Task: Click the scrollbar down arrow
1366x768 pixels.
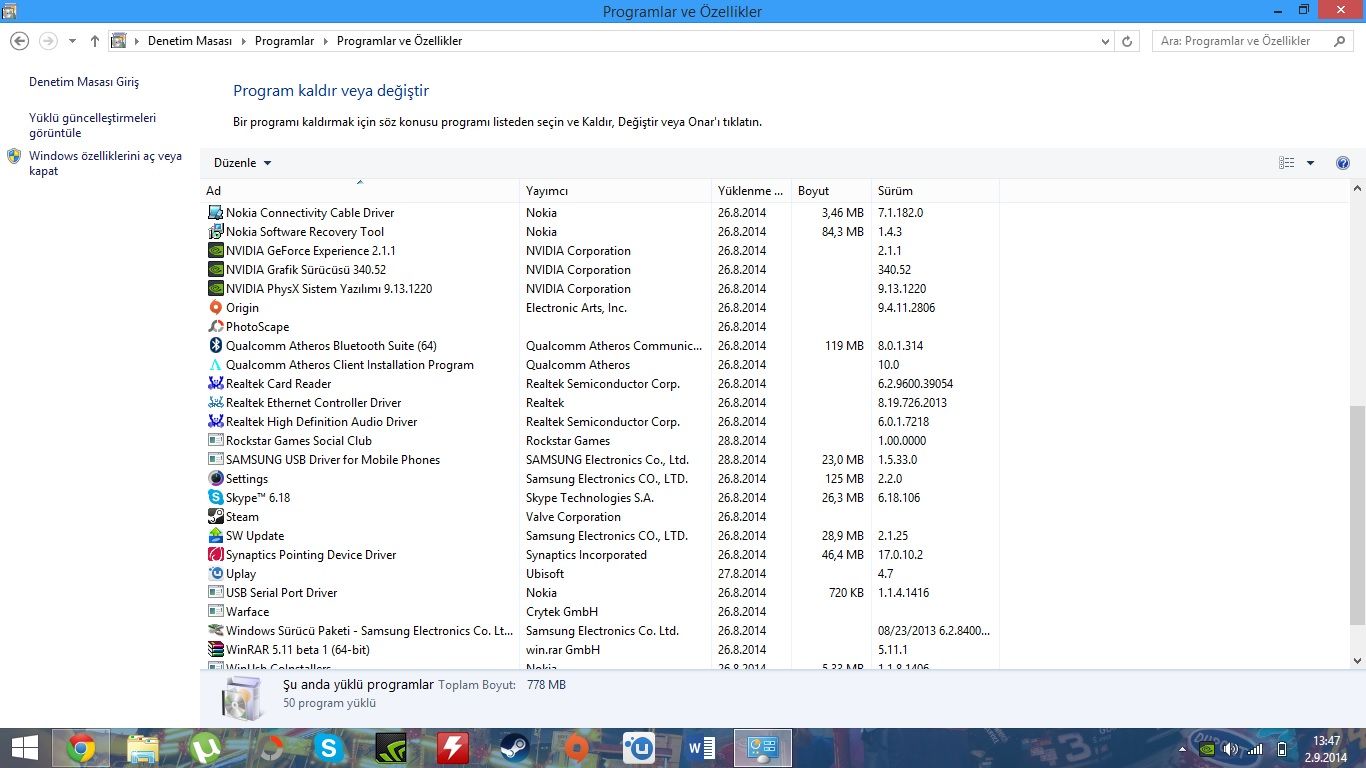Action: [1357, 660]
